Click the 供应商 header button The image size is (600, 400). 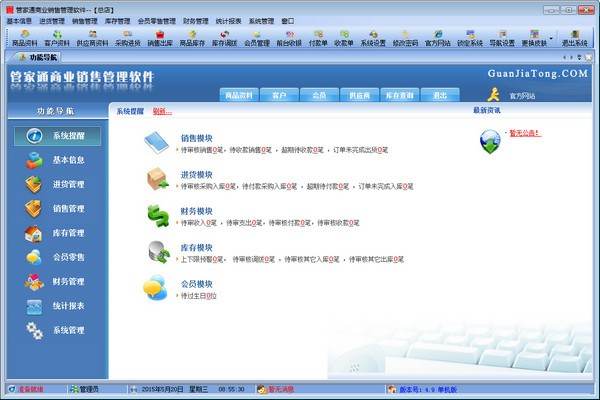(359, 95)
